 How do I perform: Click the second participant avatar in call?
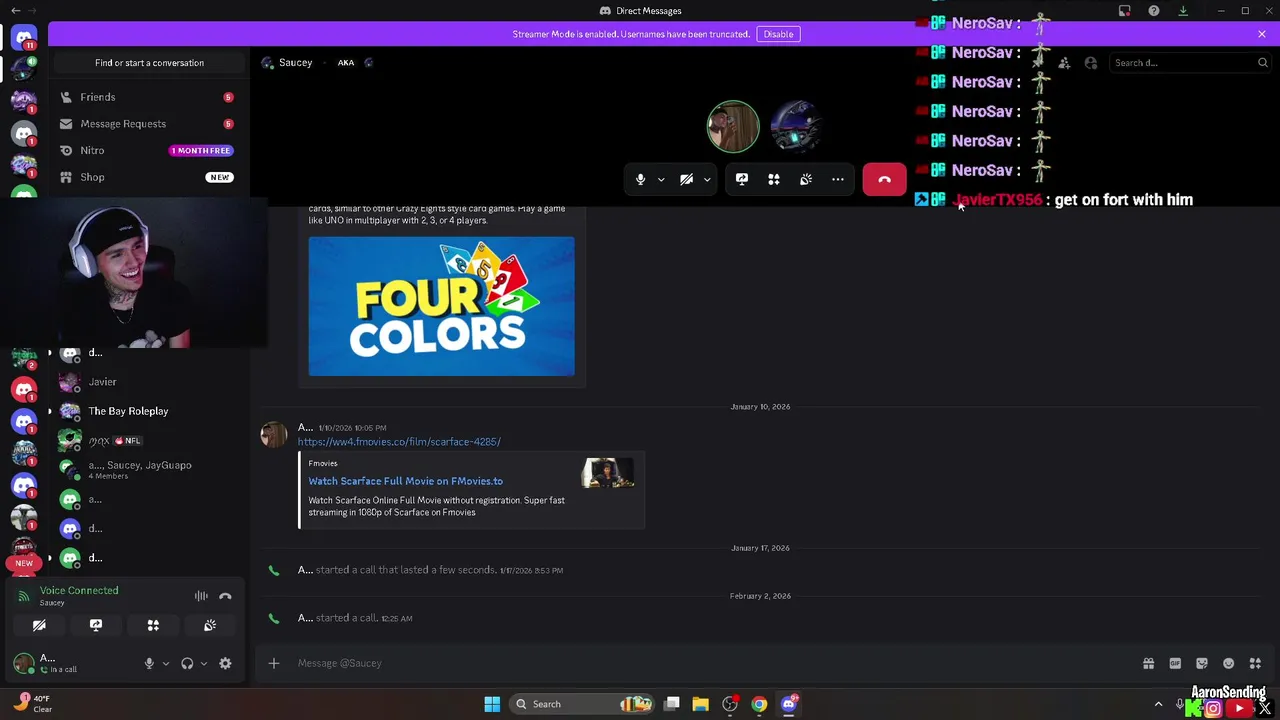796,126
